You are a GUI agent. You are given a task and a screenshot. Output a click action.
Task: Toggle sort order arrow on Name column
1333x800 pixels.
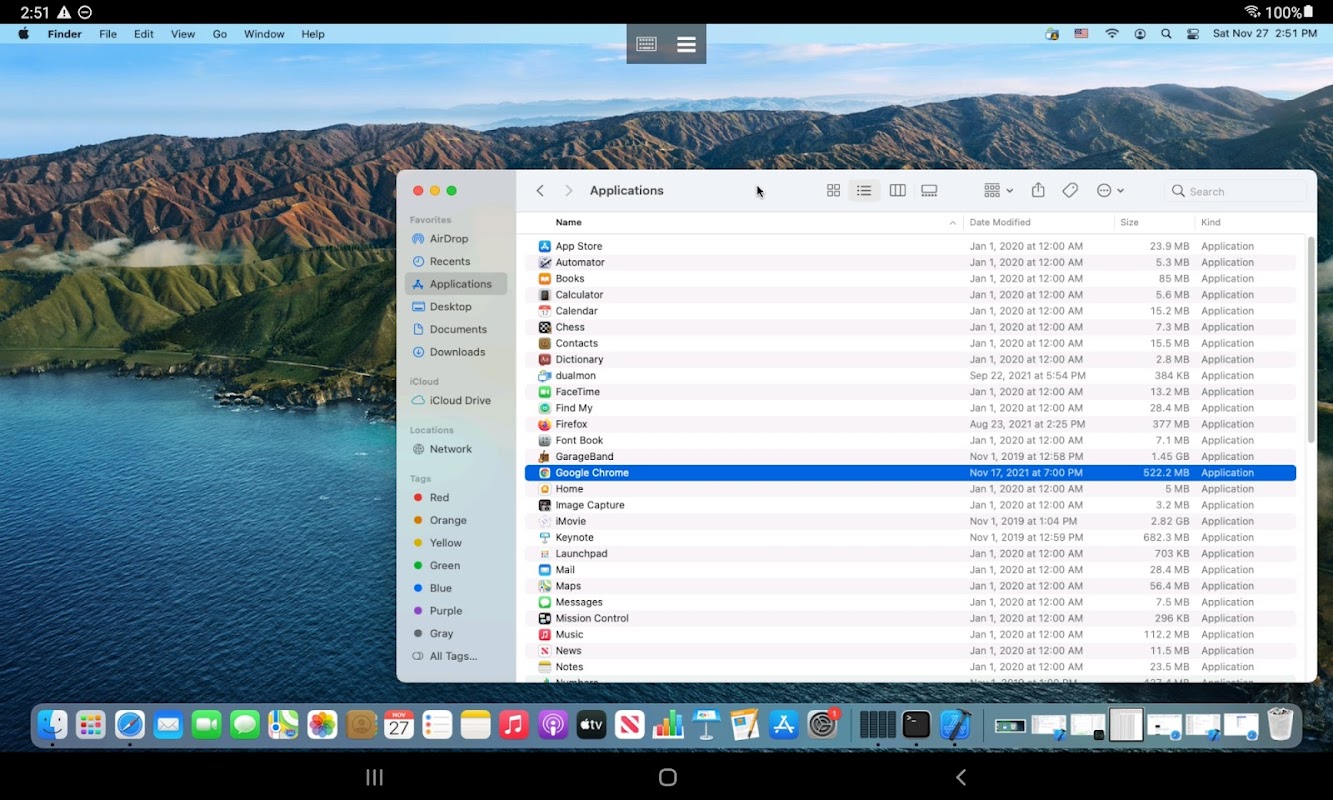pos(952,223)
